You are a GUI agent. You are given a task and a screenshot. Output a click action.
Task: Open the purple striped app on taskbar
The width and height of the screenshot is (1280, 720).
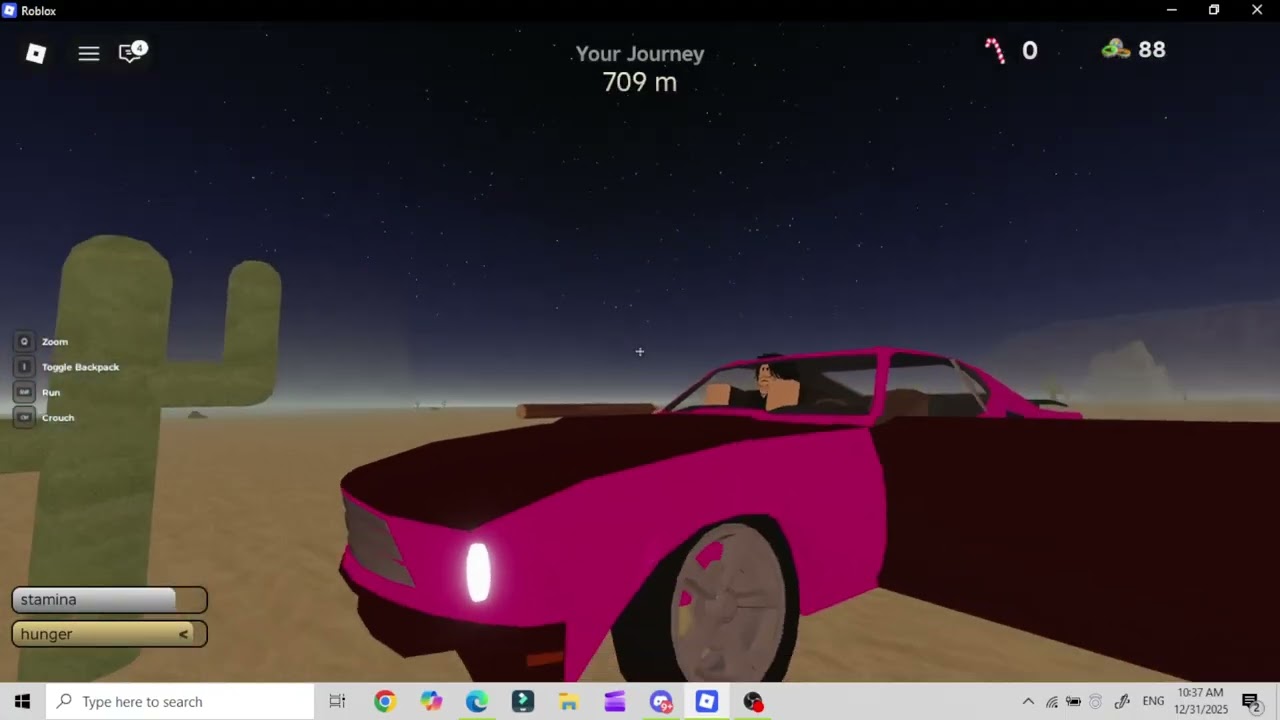(615, 702)
